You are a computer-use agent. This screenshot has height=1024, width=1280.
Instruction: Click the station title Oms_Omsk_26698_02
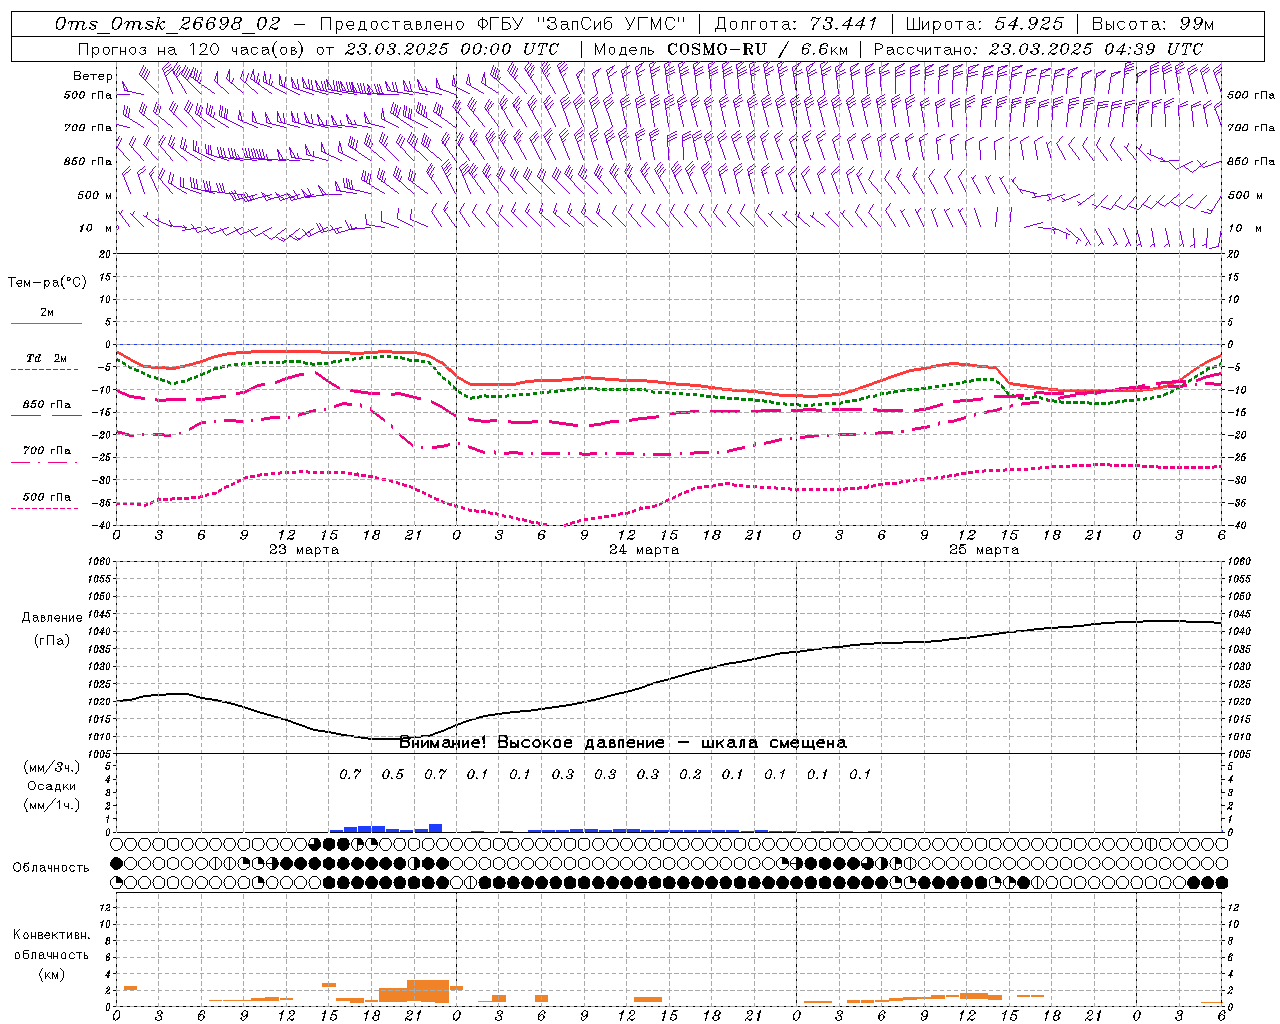pos(168,24)
